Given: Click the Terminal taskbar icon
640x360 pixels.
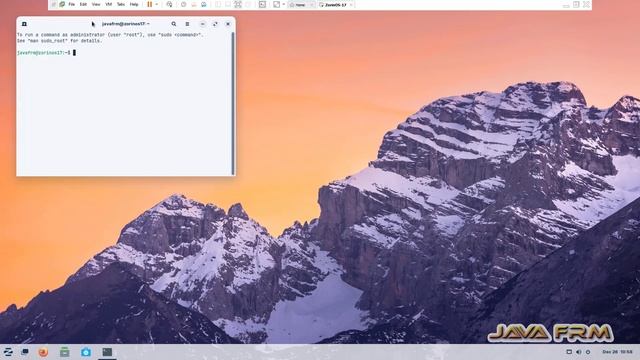Looking at the screenshot, I should tap(107, 352).
